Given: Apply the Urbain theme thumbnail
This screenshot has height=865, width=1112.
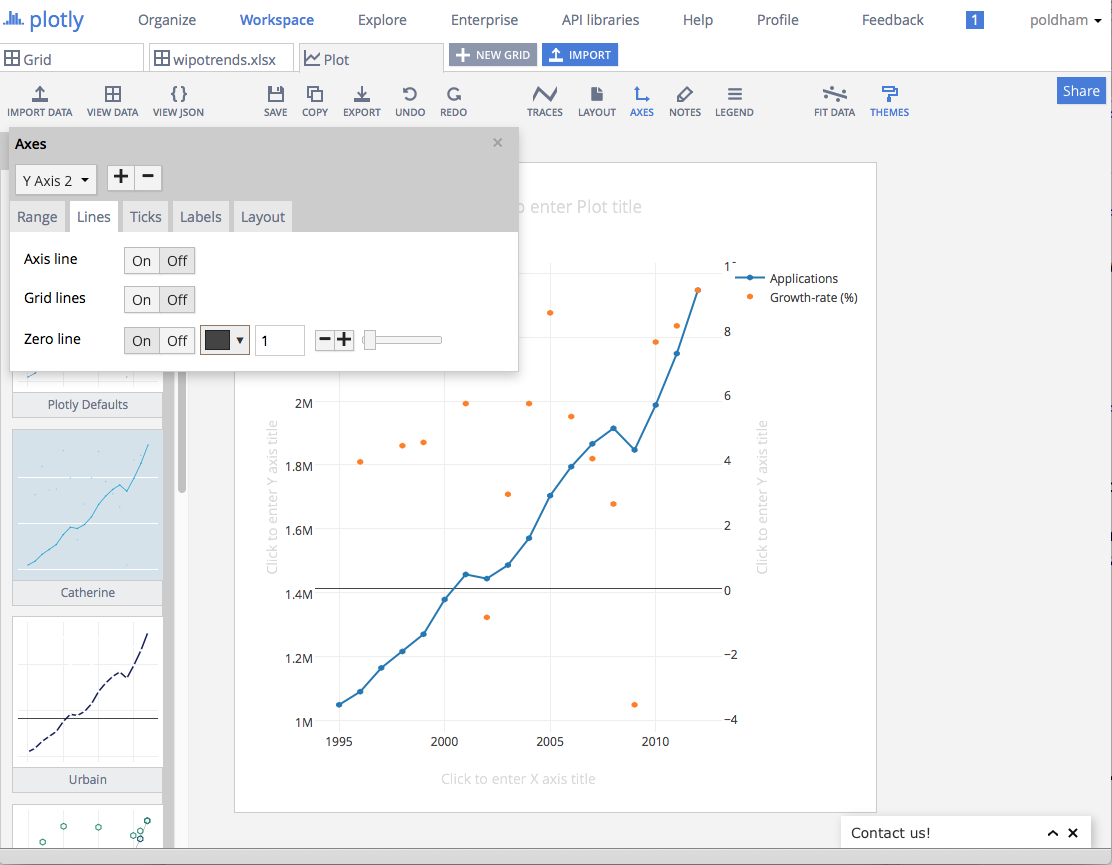Looking at the screenshot, I should [87, 692].
